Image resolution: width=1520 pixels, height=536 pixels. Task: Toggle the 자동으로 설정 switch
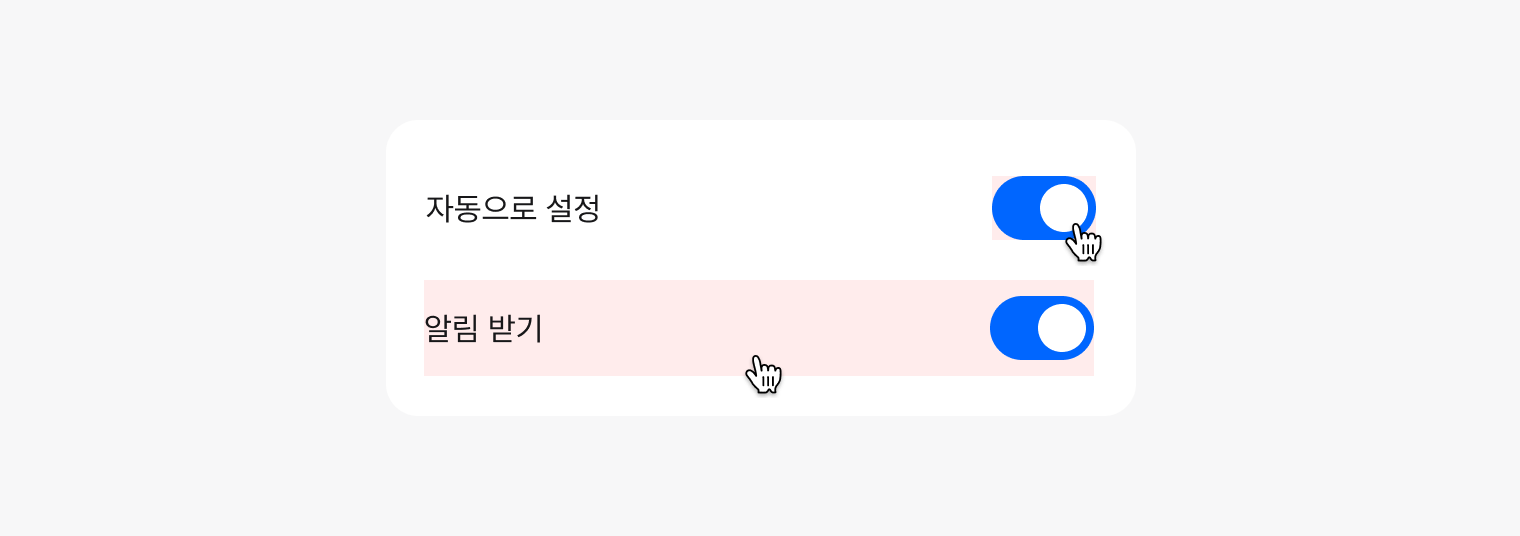click(1043, 208)
